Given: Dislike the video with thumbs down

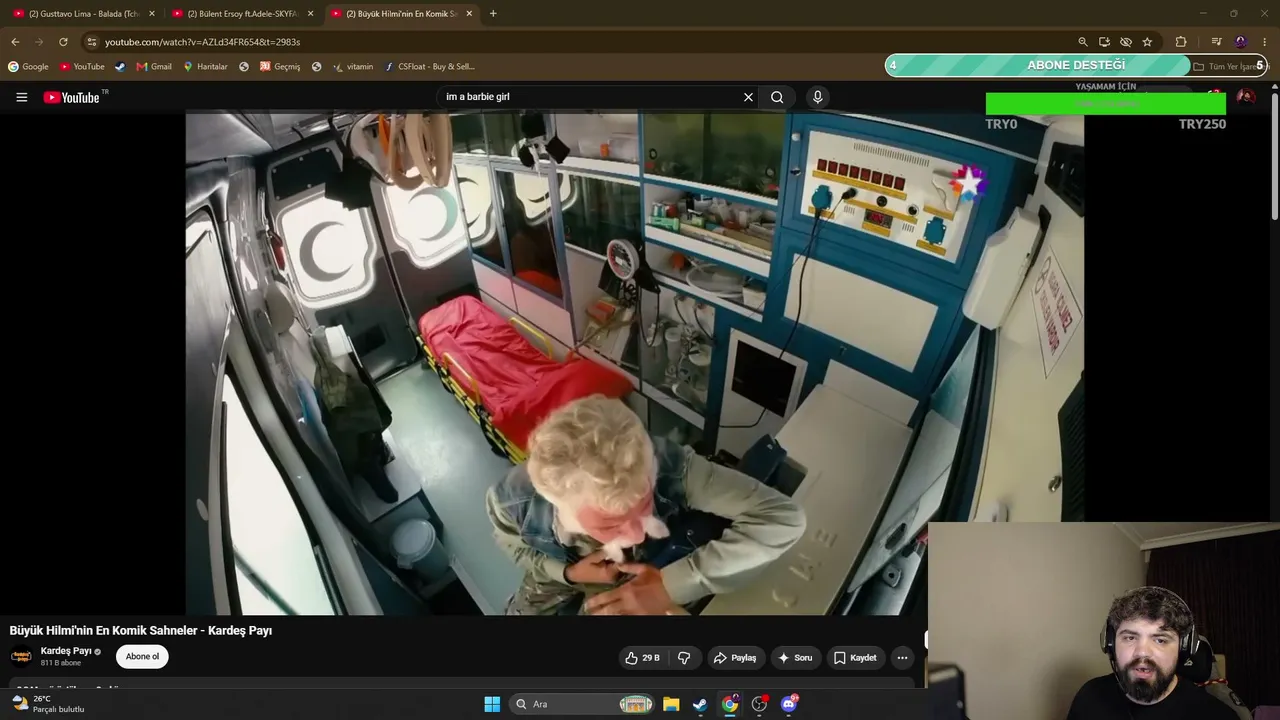Looking at the screenshot, I should click(684, 658).
